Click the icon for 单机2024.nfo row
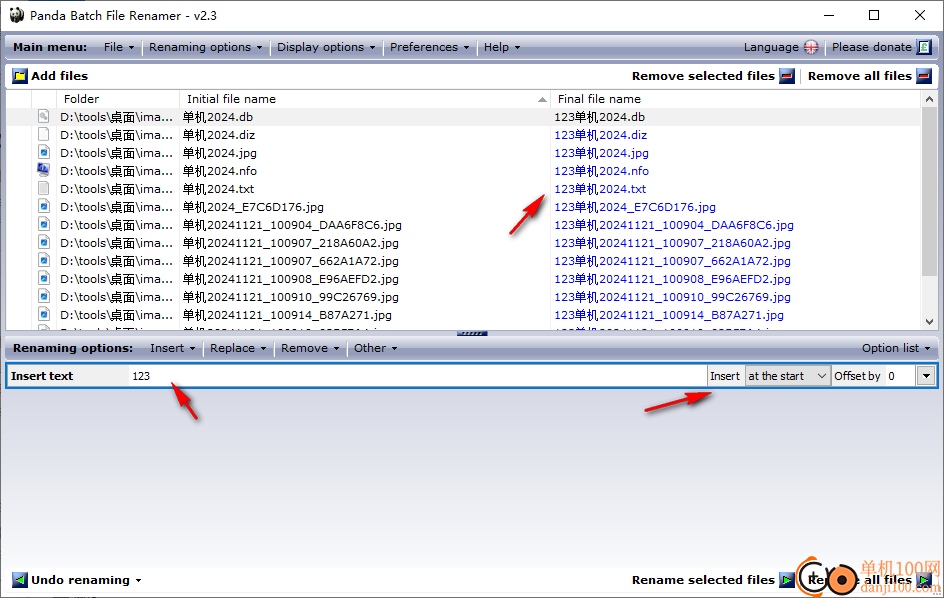The height and width of the screenshot is (598, 944). 43,170
